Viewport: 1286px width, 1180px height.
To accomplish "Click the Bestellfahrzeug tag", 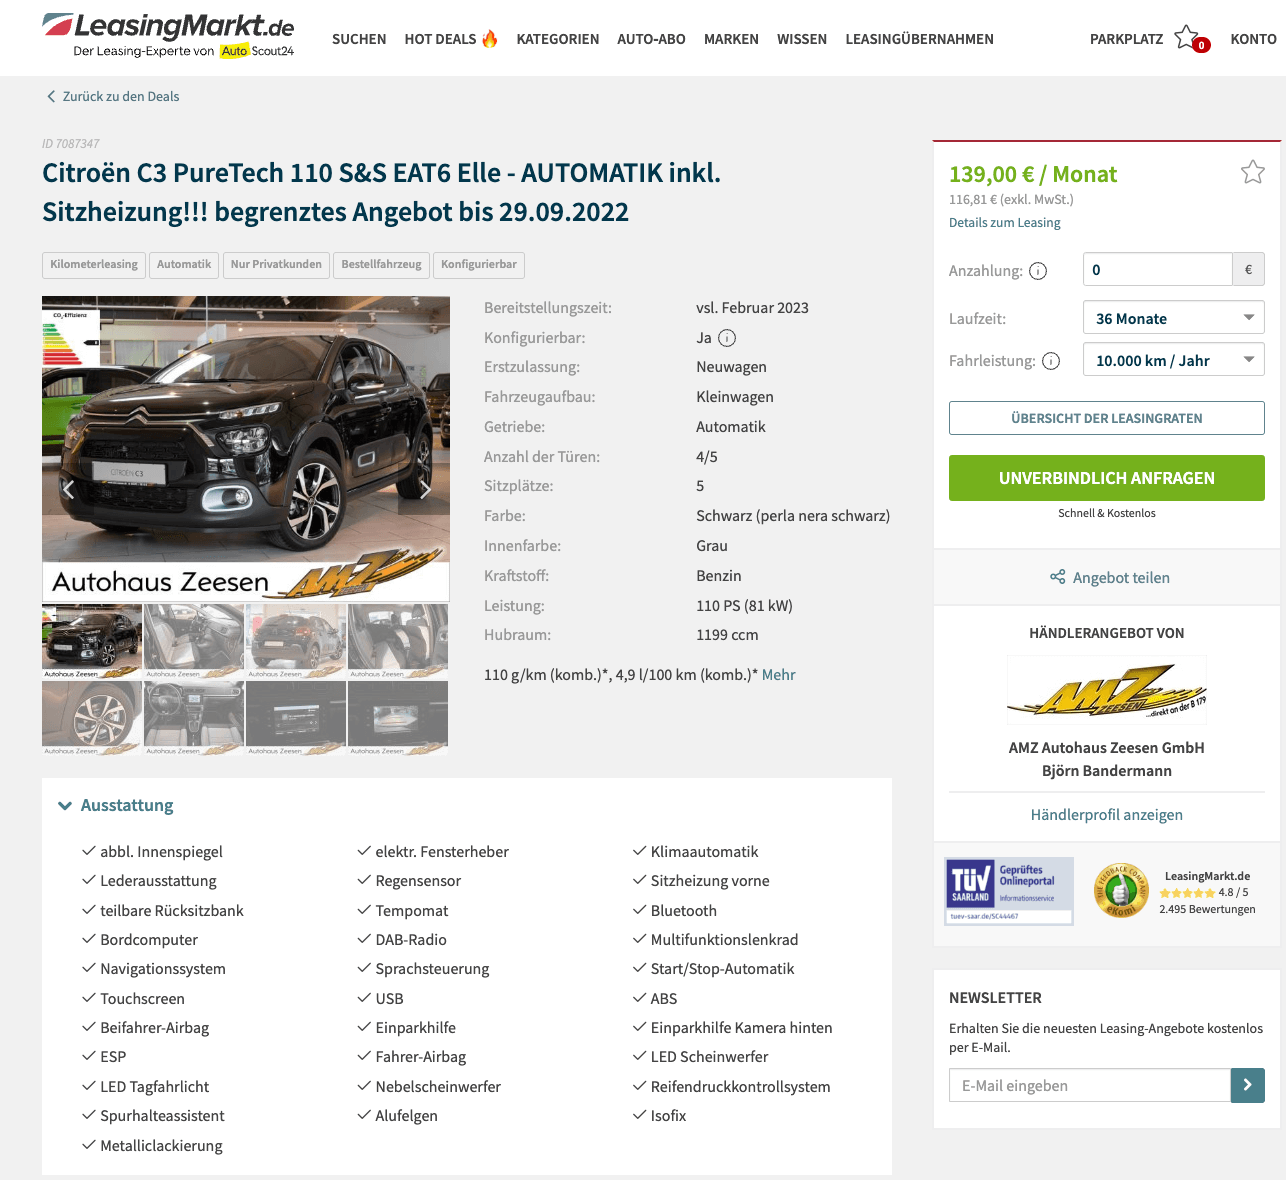I will tap(381, 265).
